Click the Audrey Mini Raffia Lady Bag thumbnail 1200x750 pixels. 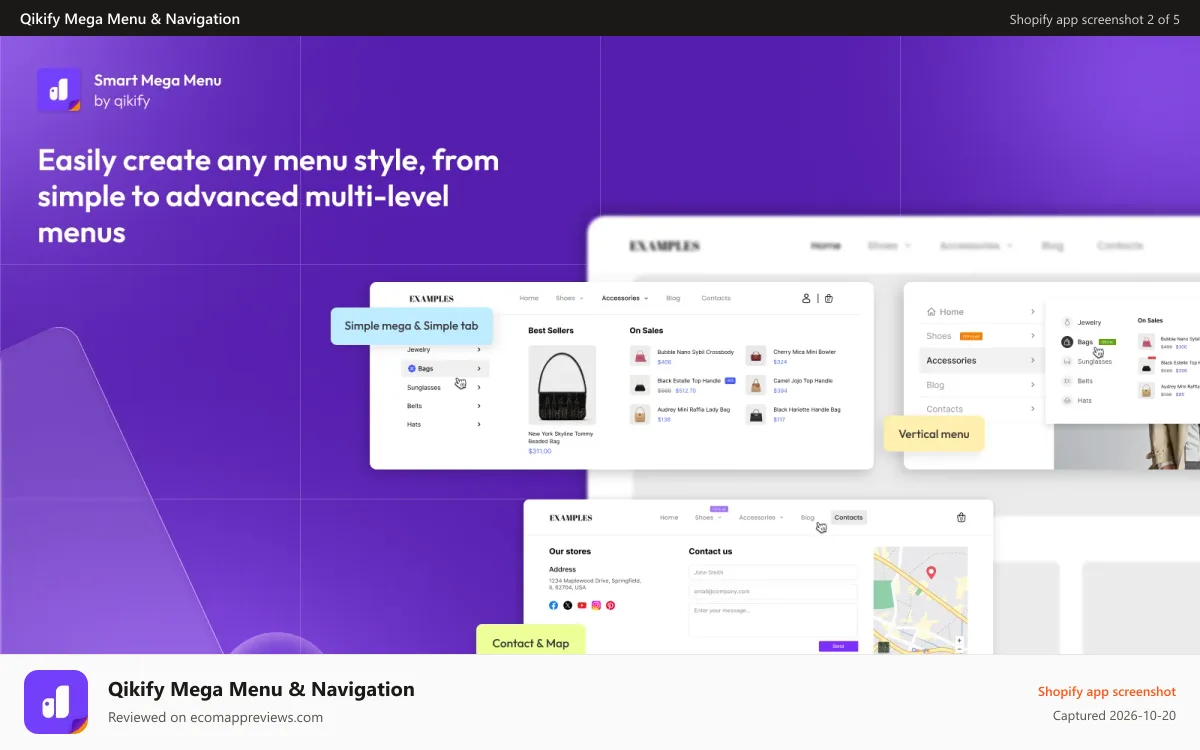640,414
